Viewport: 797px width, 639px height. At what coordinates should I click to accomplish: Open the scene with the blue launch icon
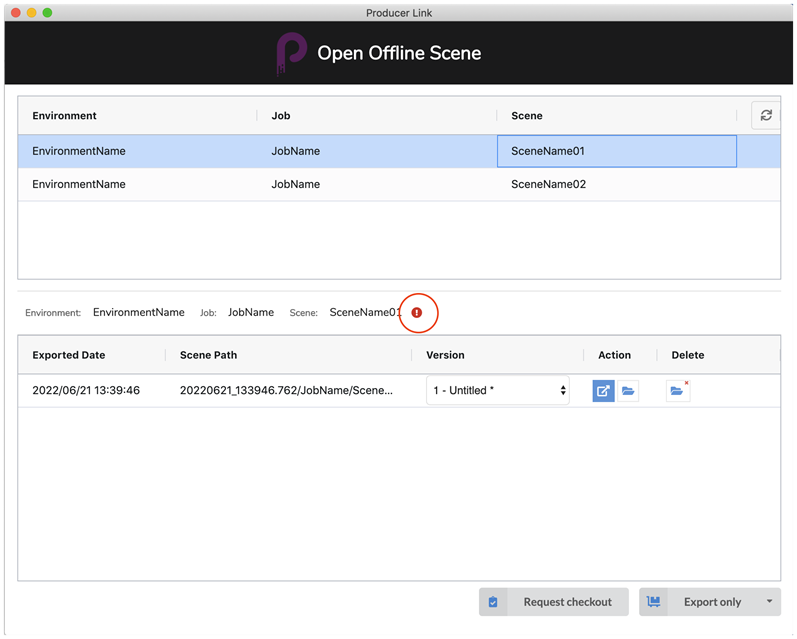(603, 391)
